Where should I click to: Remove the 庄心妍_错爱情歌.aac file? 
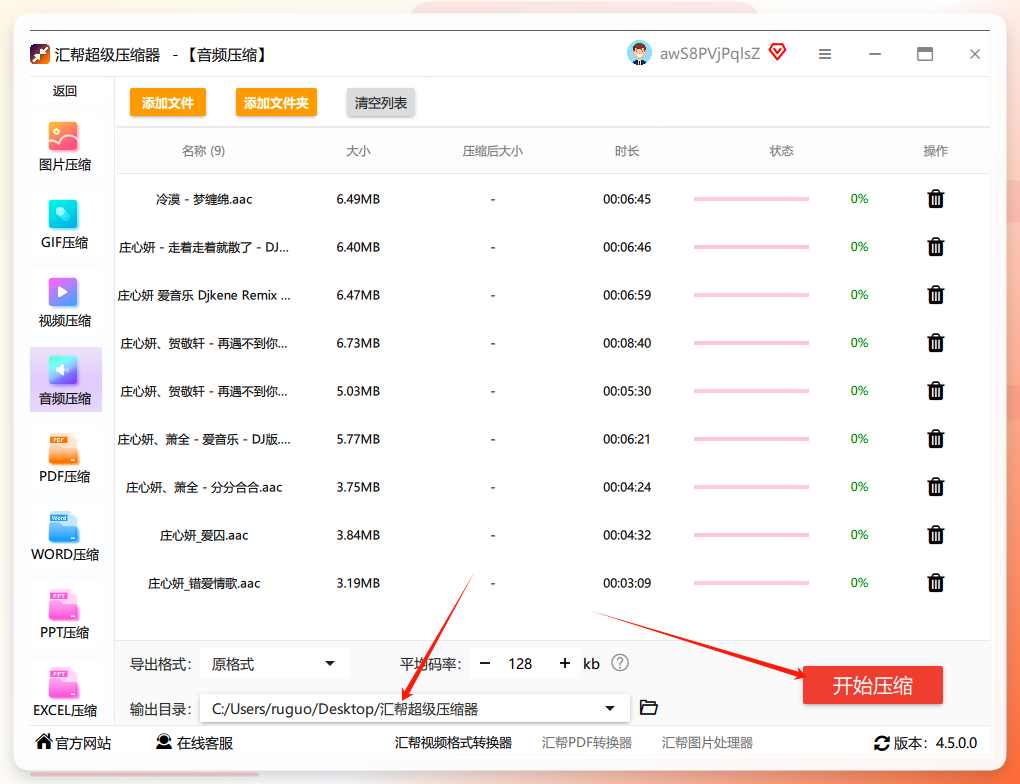pyautogui.click(x=935, y=583)
